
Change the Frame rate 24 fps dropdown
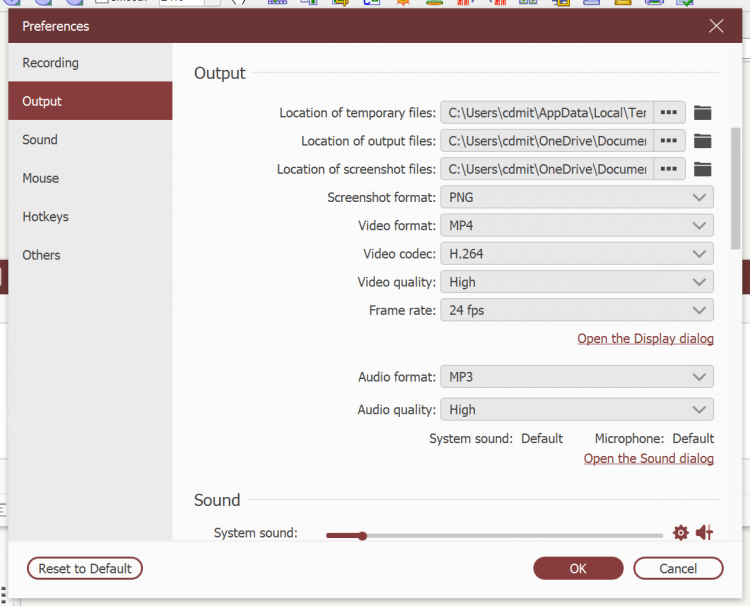[577, 310]
